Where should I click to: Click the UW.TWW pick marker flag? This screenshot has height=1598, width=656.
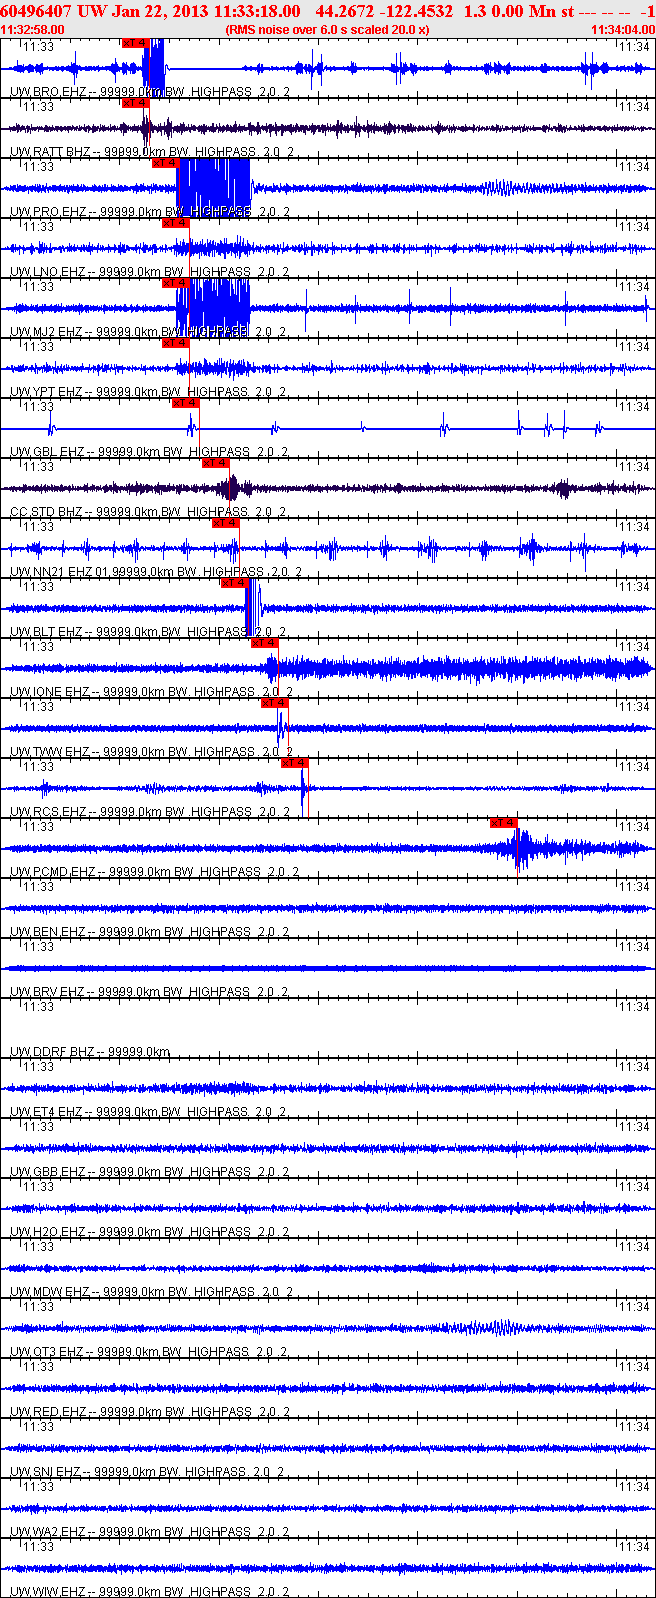(275, 703)
